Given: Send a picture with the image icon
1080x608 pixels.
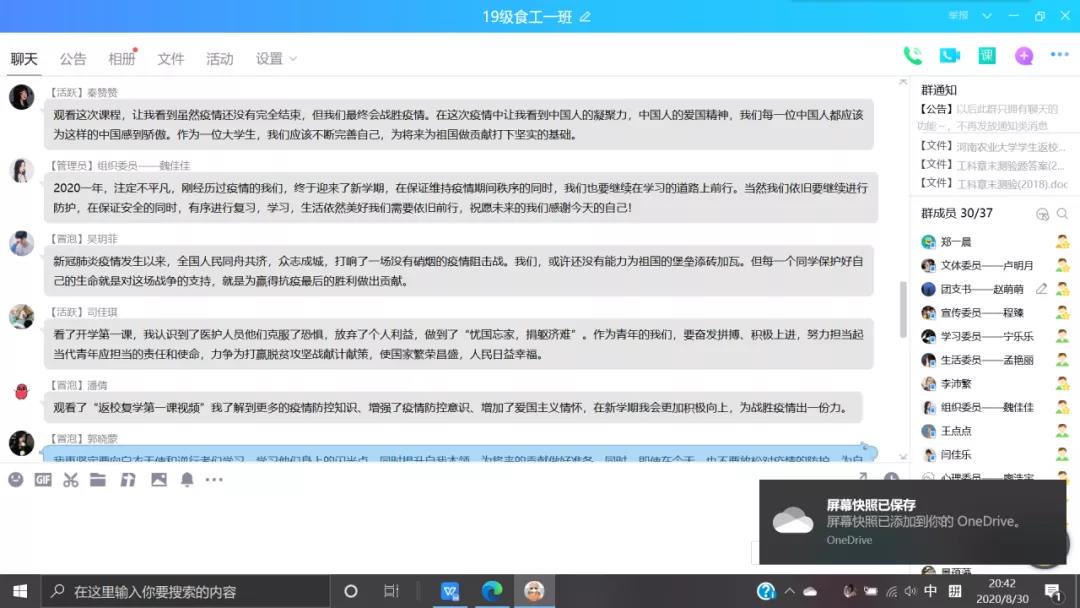Looking at the screenshot, I should (x=158, y=480).
